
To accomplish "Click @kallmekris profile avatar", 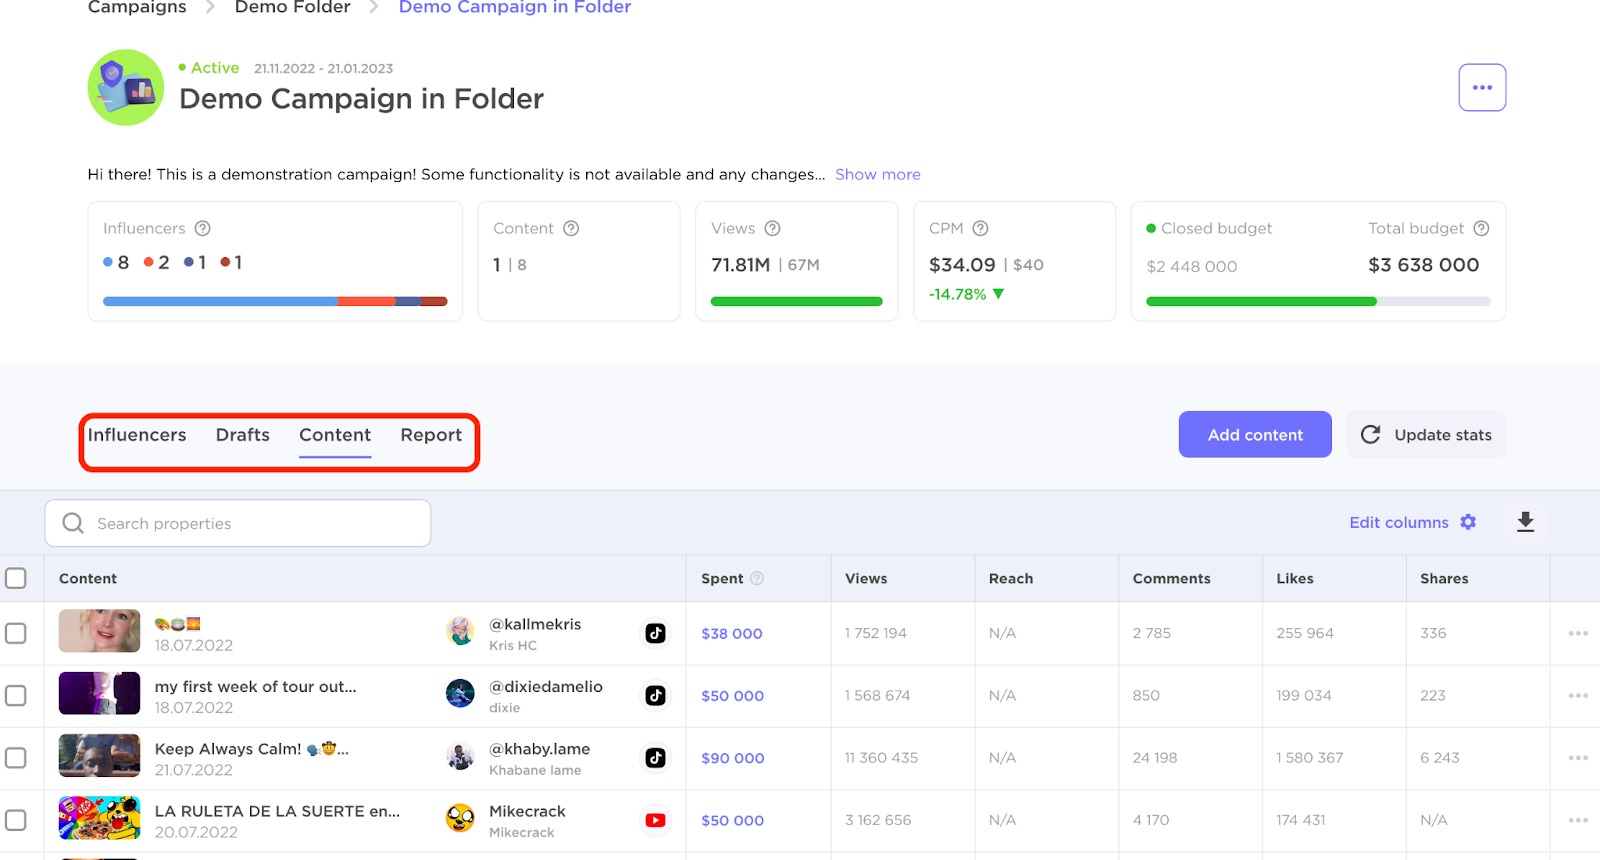I will 460,631.
